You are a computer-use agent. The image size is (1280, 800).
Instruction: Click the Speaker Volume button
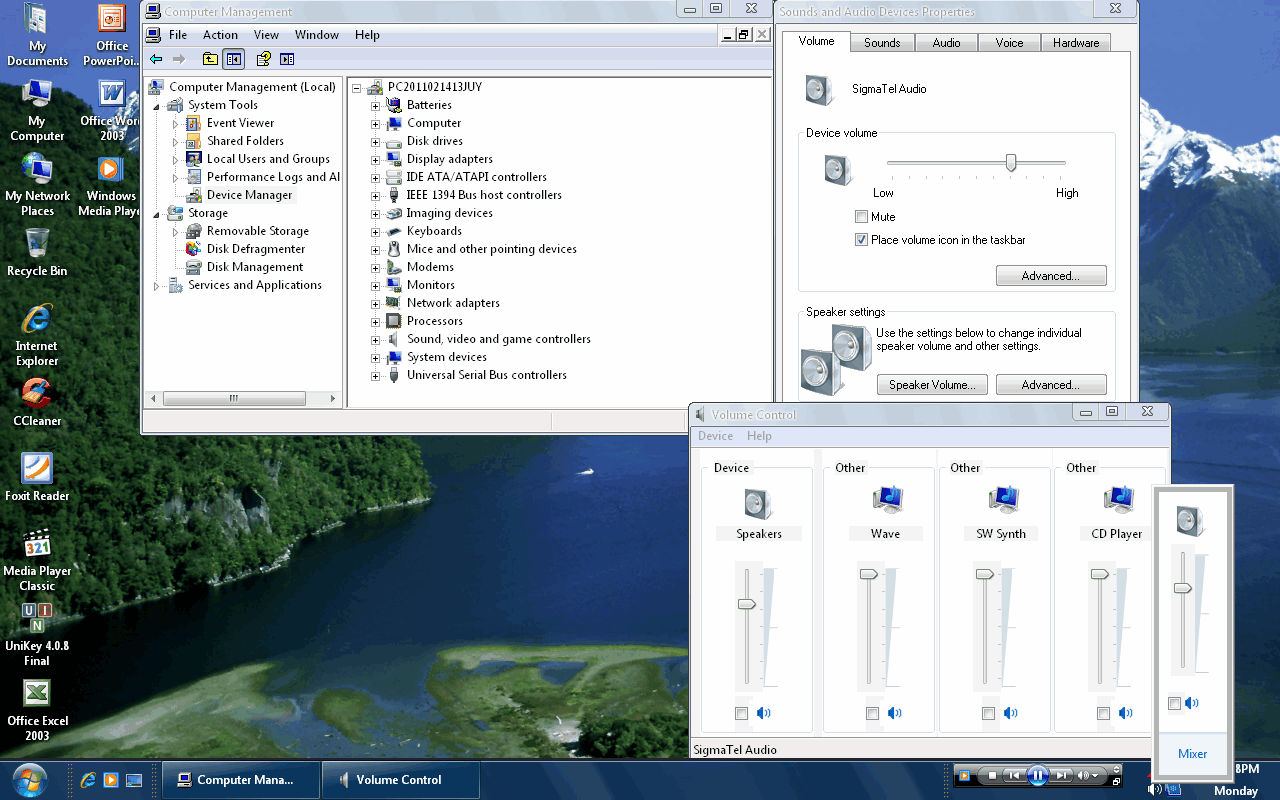932,385
